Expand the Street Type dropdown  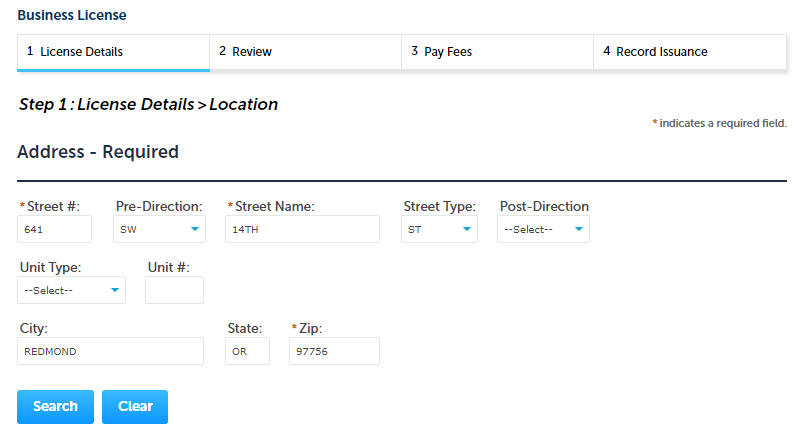[x=439, y=229]
